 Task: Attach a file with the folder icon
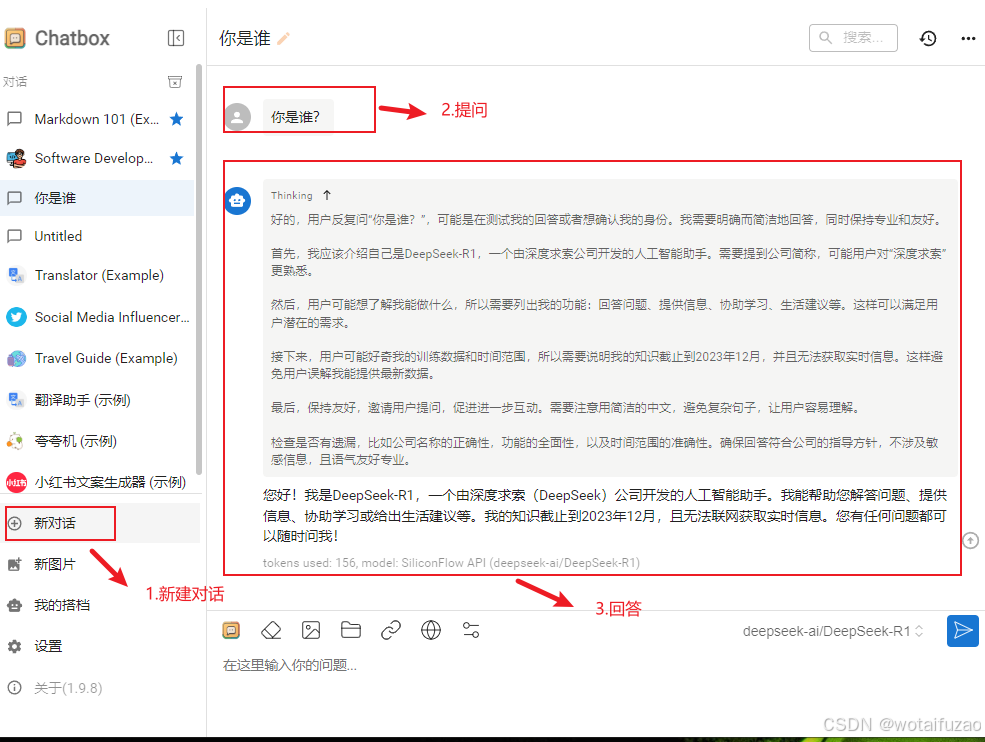351,630
